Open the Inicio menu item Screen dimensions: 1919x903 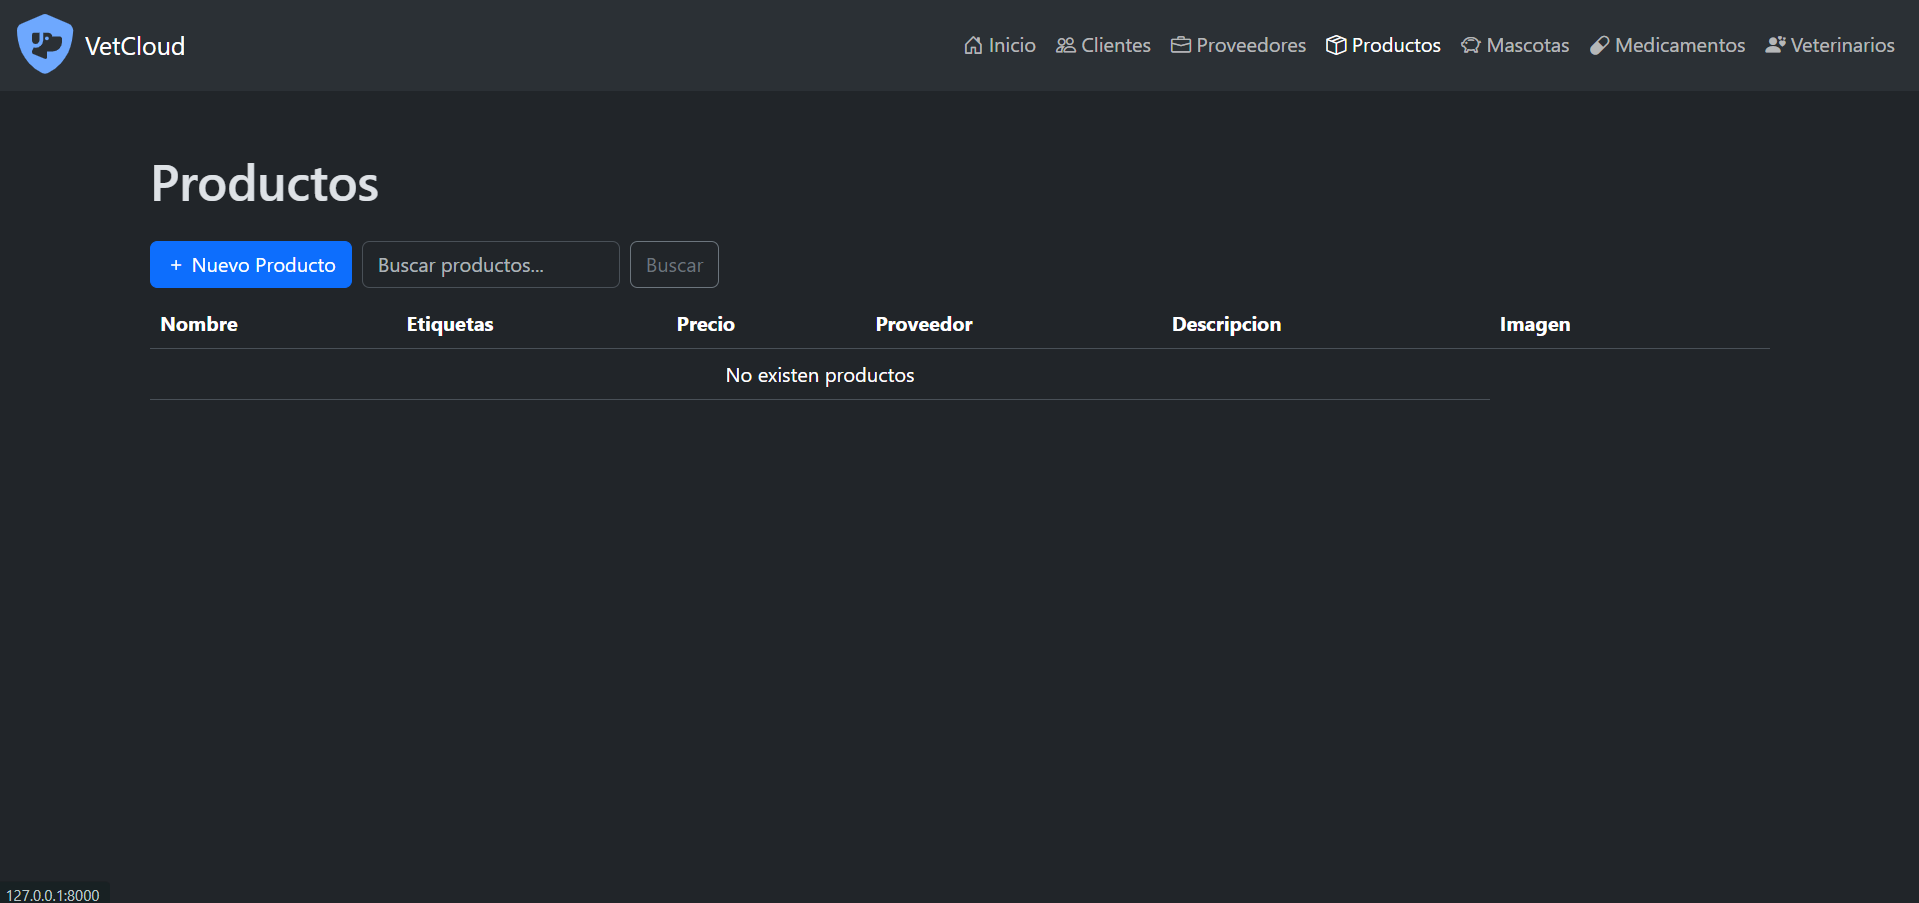(1011, 45)
